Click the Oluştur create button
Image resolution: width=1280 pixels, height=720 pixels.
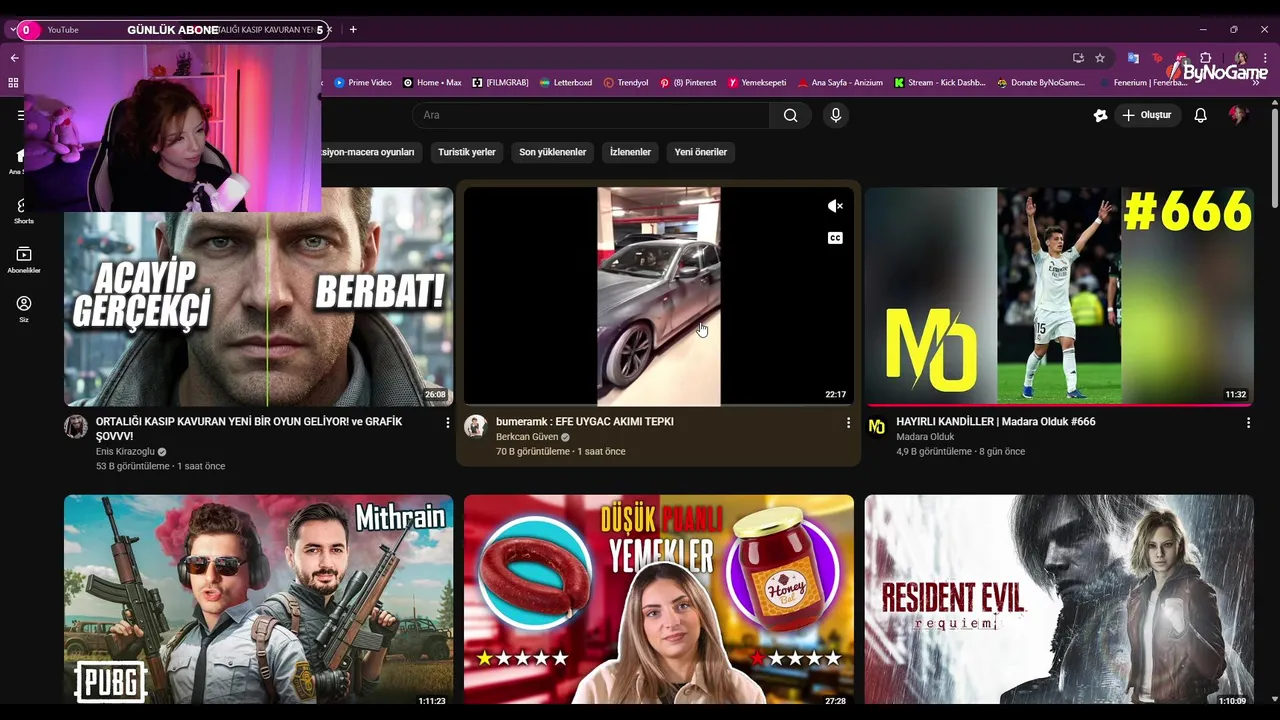coord(1146,115)
